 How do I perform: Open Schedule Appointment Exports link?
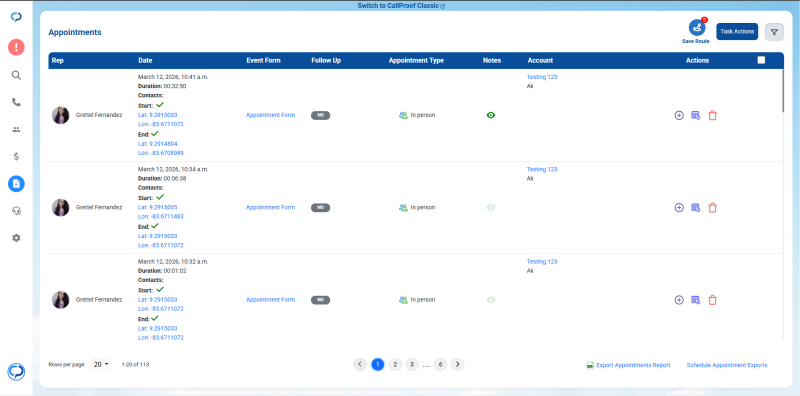pyautogui.click(x=727, y=365)
